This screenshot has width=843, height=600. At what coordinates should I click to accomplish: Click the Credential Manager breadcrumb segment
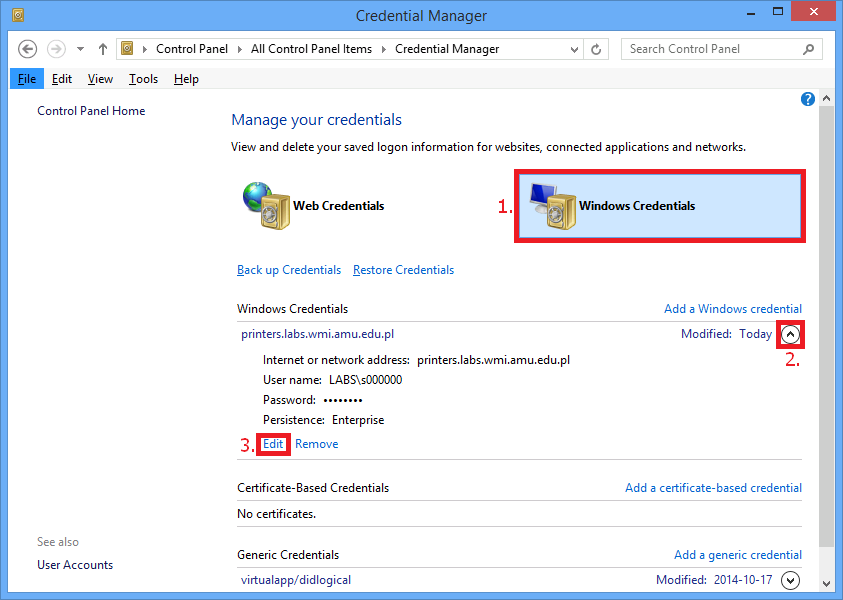[447, 49]
